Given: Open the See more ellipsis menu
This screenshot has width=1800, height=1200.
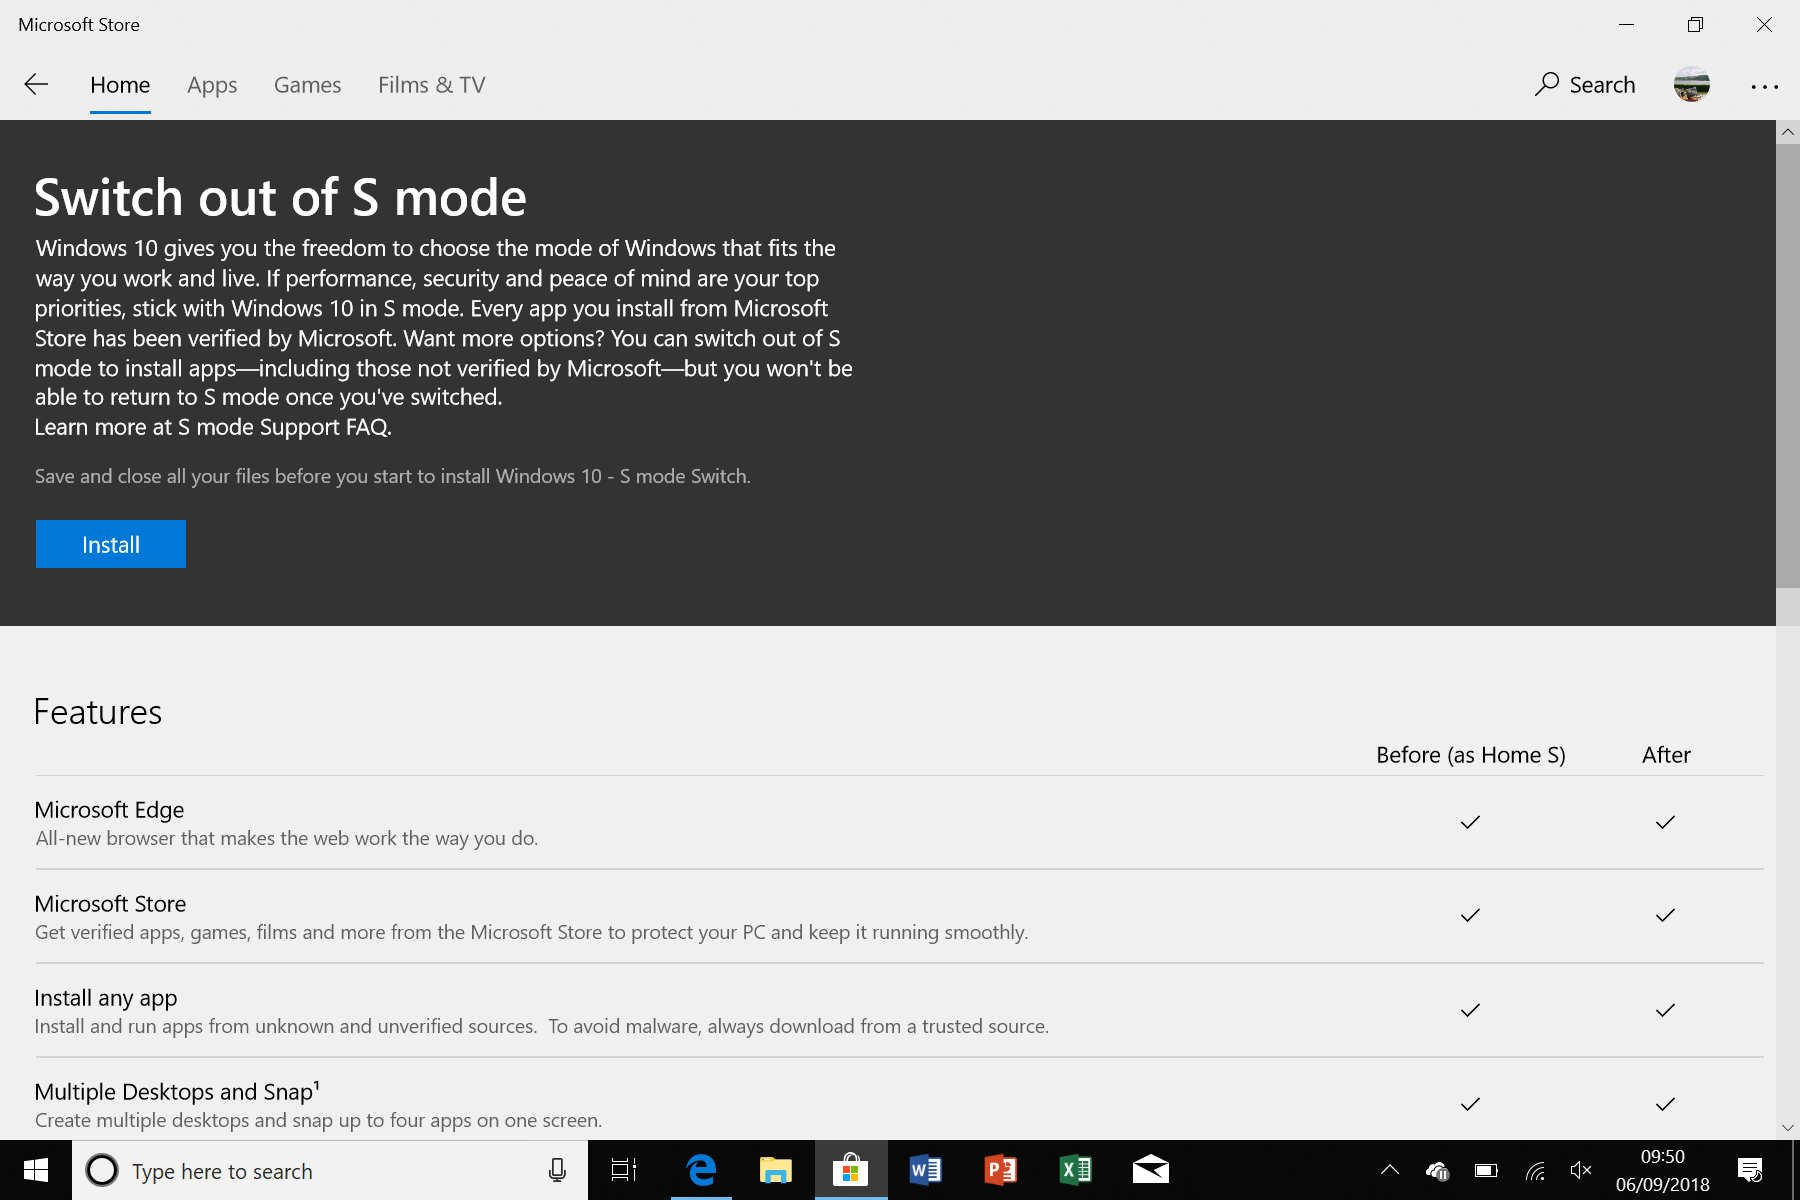Looking at the screenshot, I should coord(1764,86).
